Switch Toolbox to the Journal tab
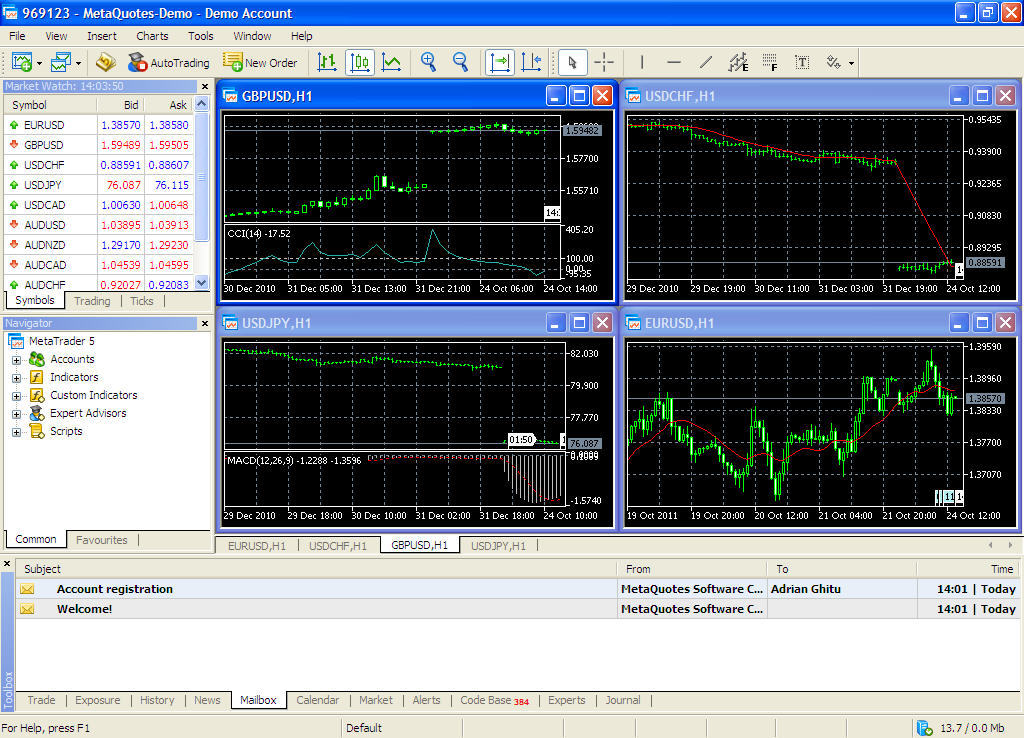The image size is (1024, 738). [622, 700]
